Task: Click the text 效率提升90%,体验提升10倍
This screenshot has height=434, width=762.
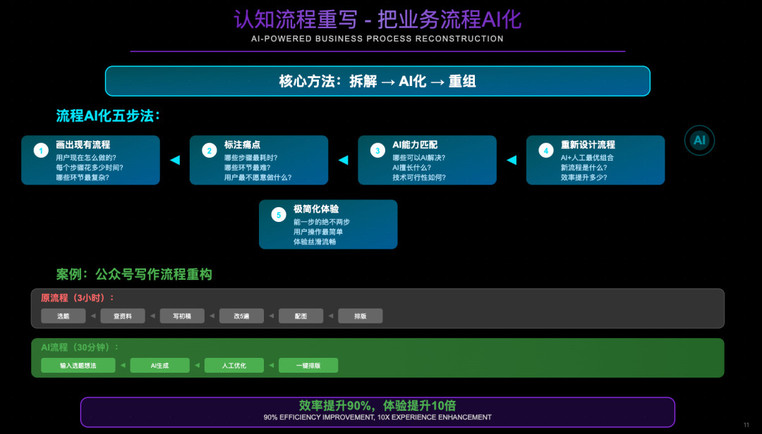Action: 378,406
